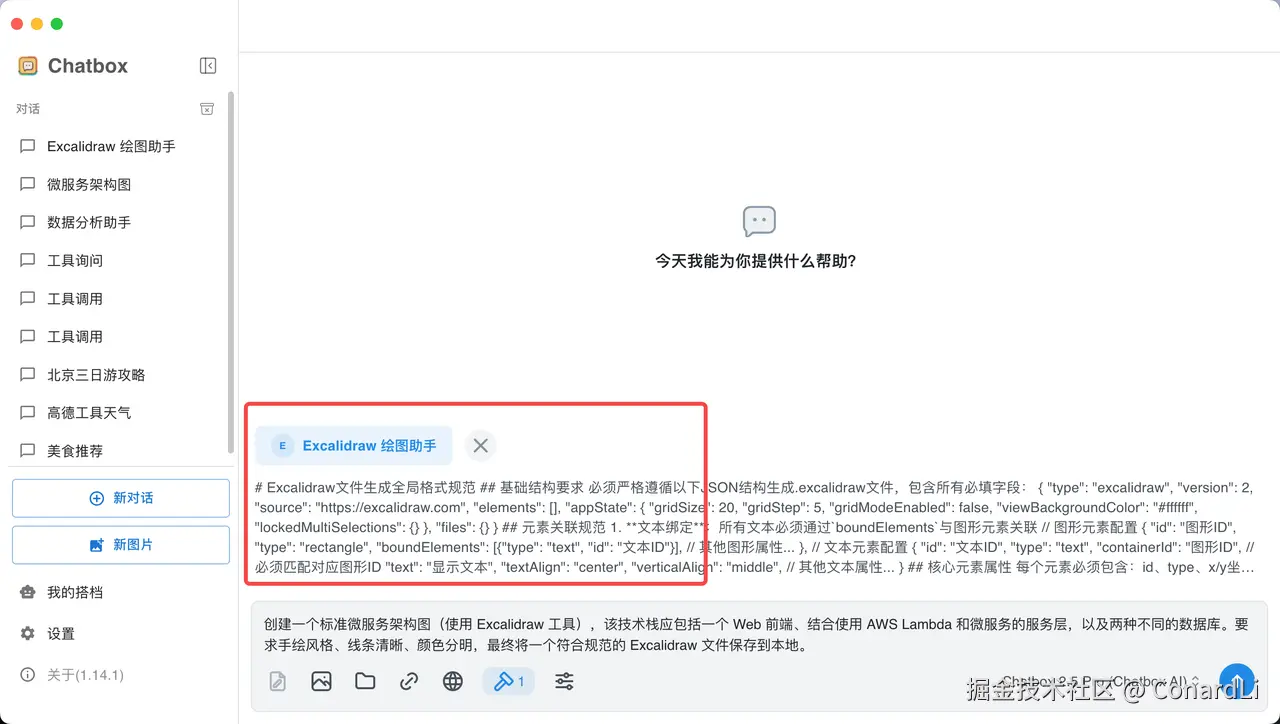
Task: Open 设置 settings
Action: click(119, 633)
